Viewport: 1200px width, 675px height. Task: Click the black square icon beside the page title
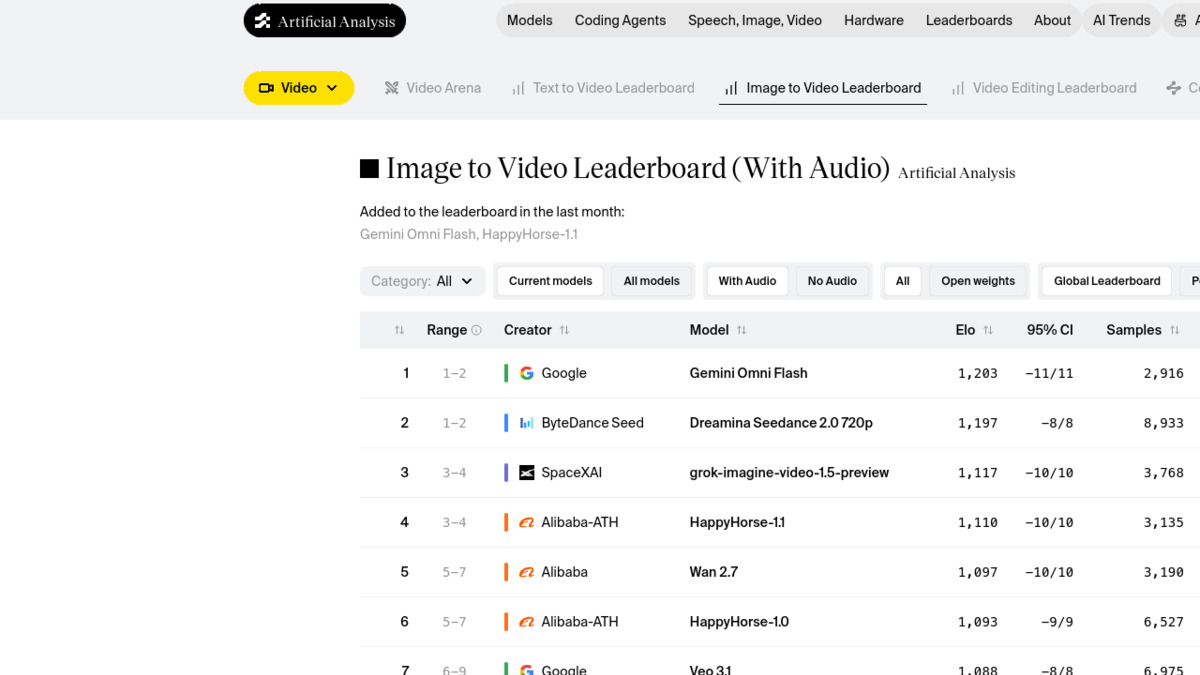click(x=369, y=169)
